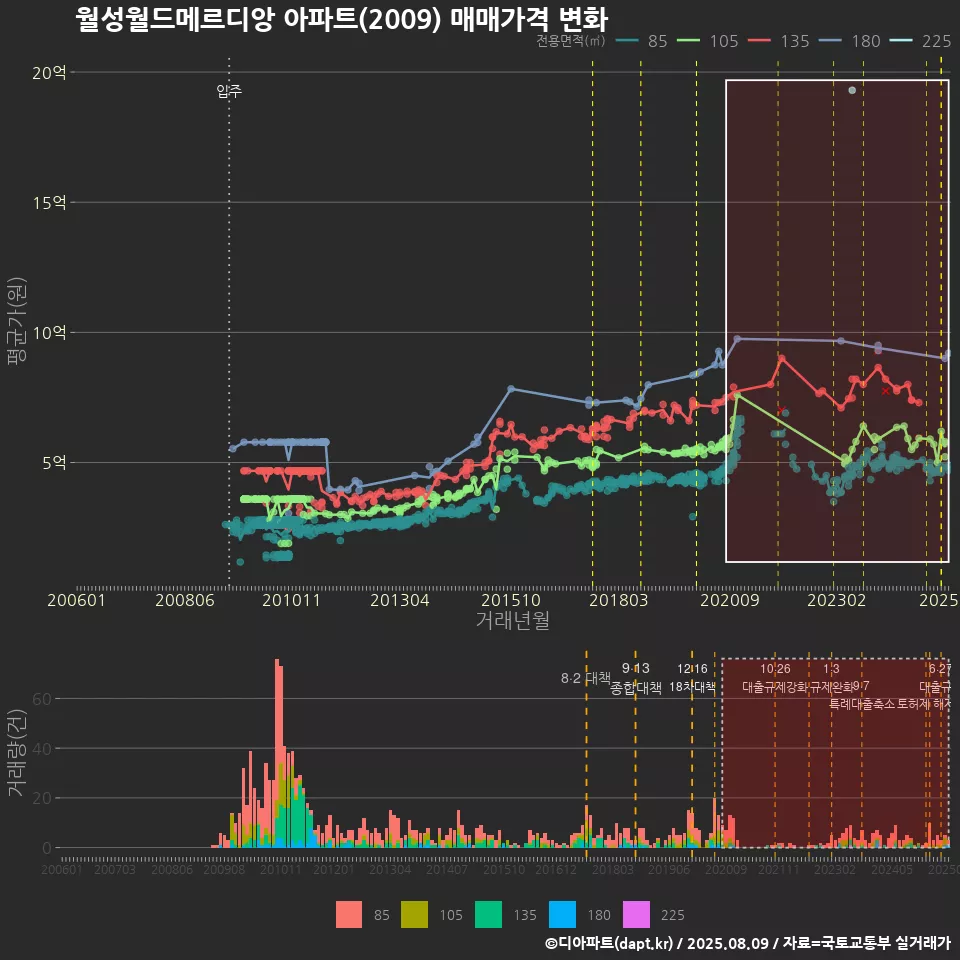Click the 202111 label on volume chart axis
This screenshot has height=960, width=960.
(779, 869)
